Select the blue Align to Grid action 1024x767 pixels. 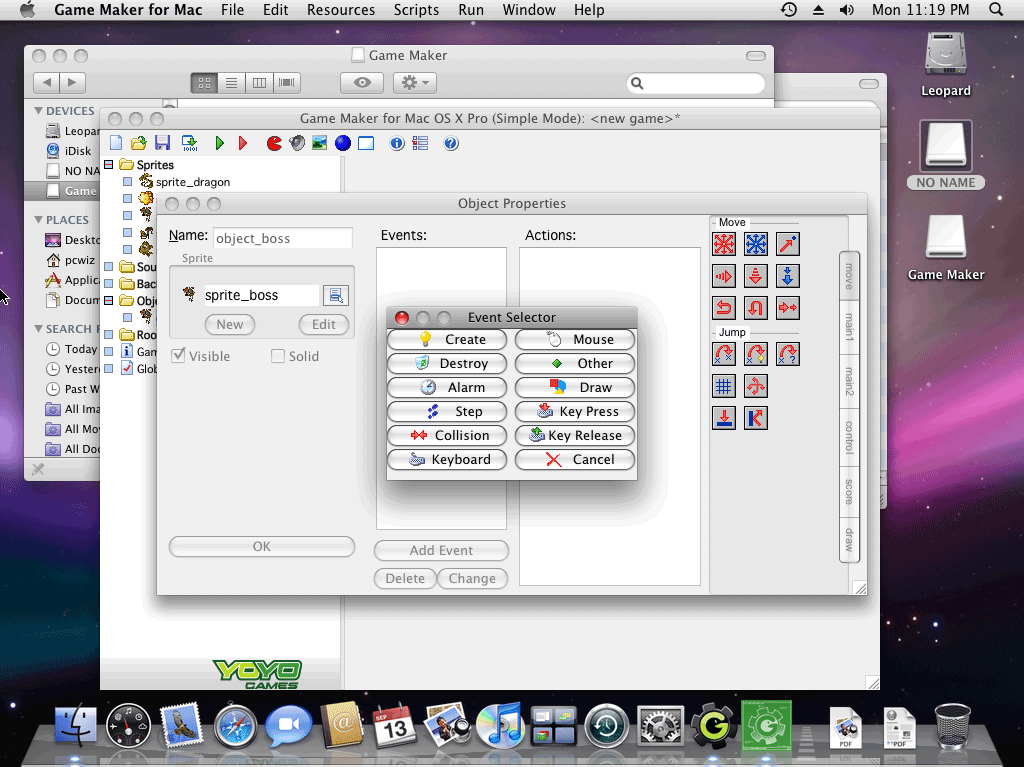point(724,386)
